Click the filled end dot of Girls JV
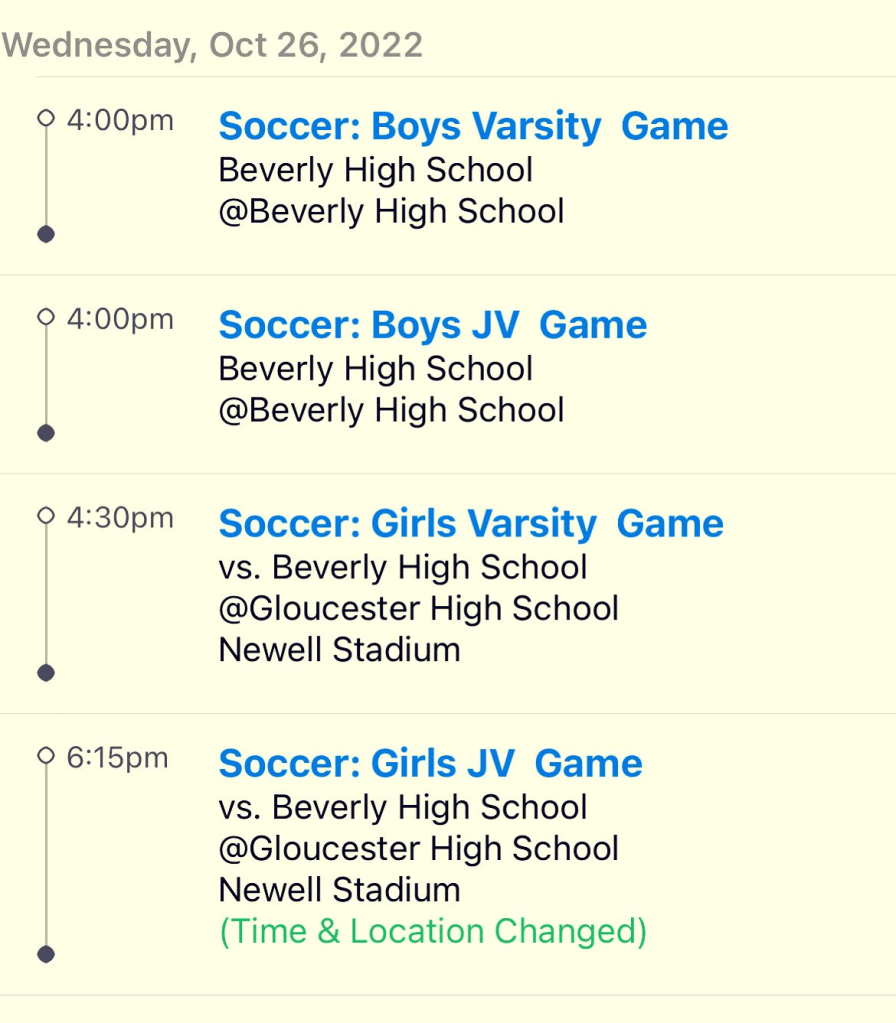This screenshot has width=896, height=1023. pos(45,954)
